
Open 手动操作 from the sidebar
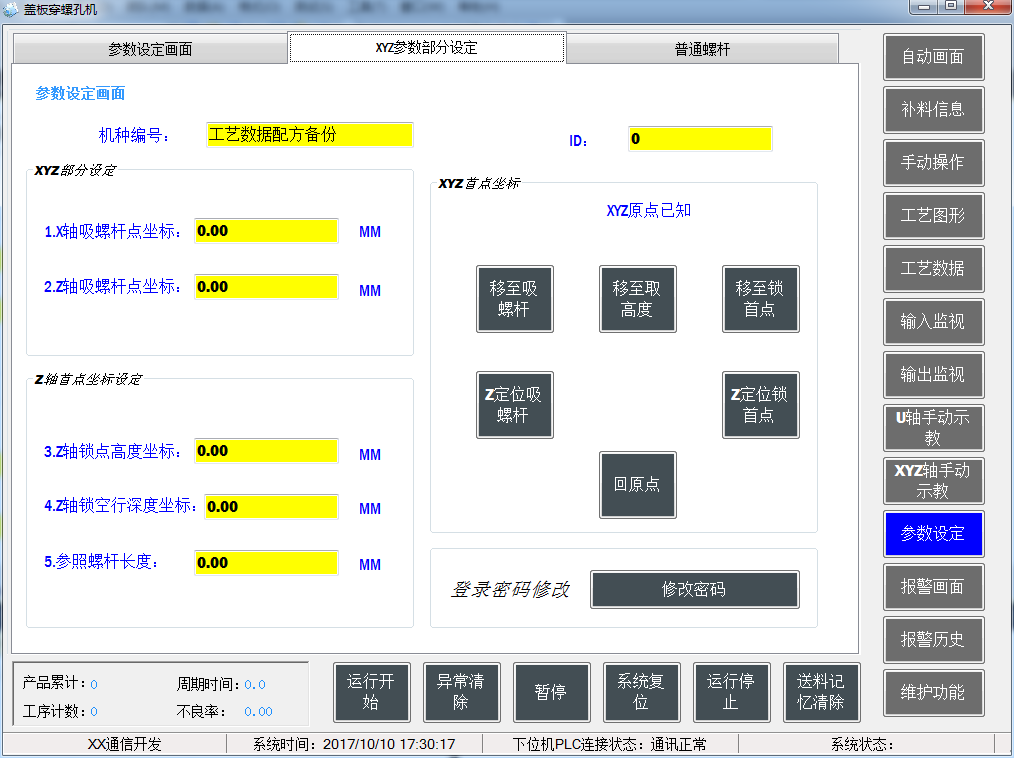point(932,163)
